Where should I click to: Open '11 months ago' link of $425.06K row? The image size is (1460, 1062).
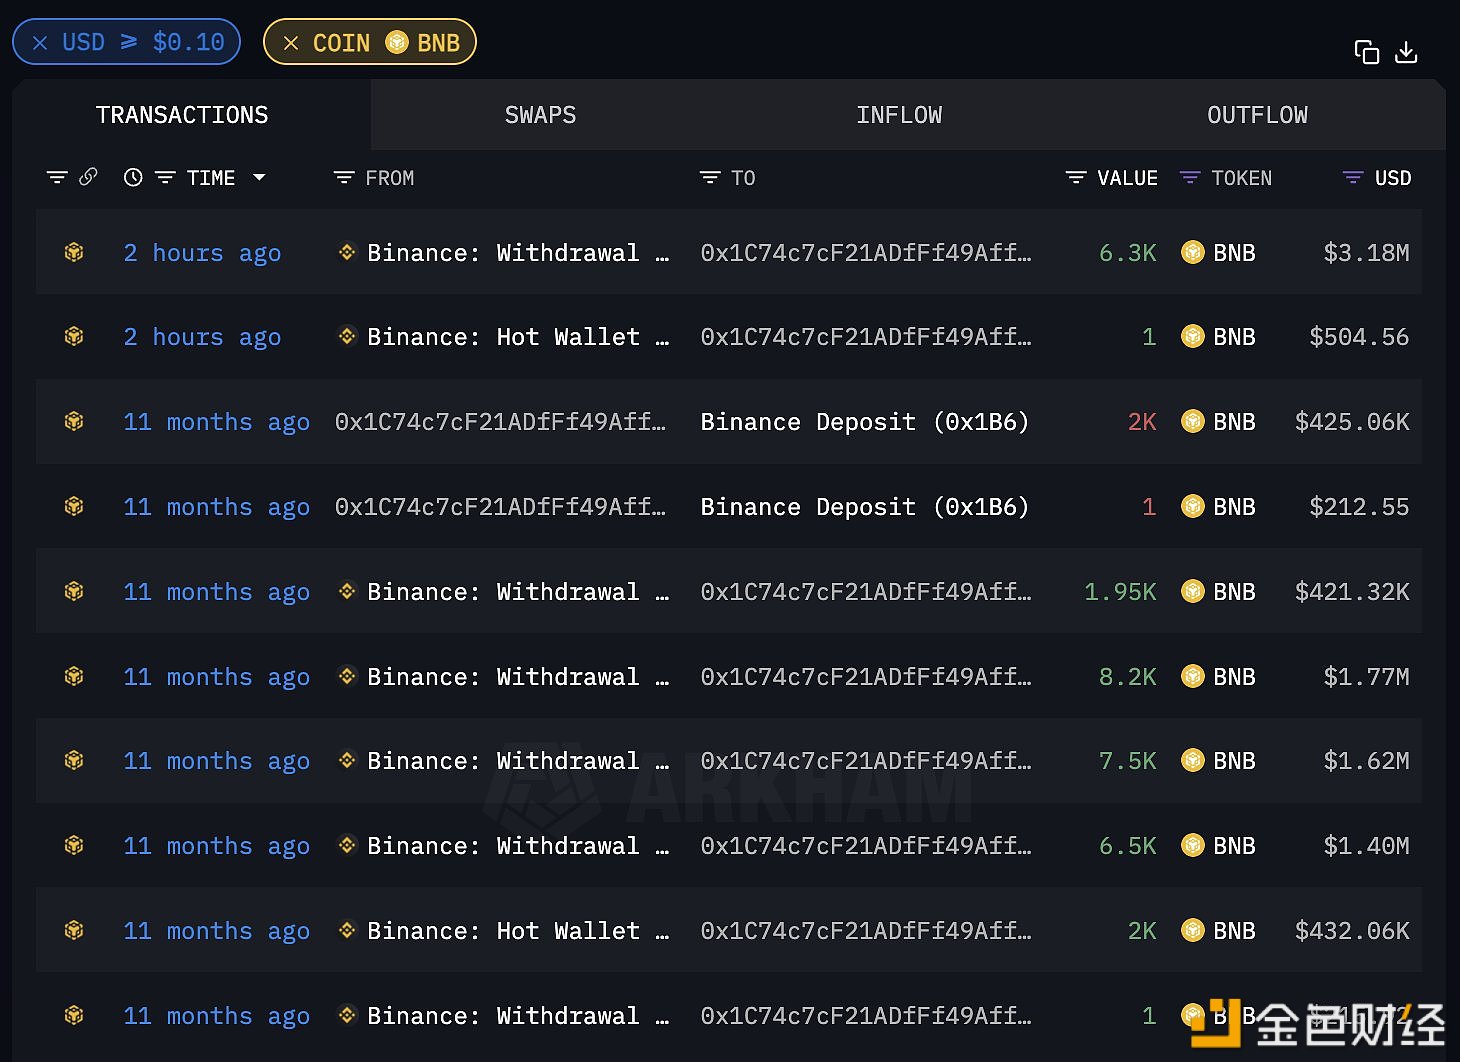coord(216,422)
